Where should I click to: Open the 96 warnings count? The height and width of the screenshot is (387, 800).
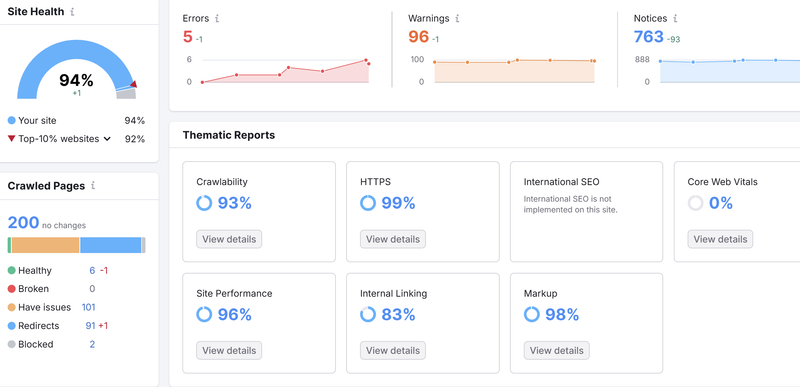click(x=418, y=37)
